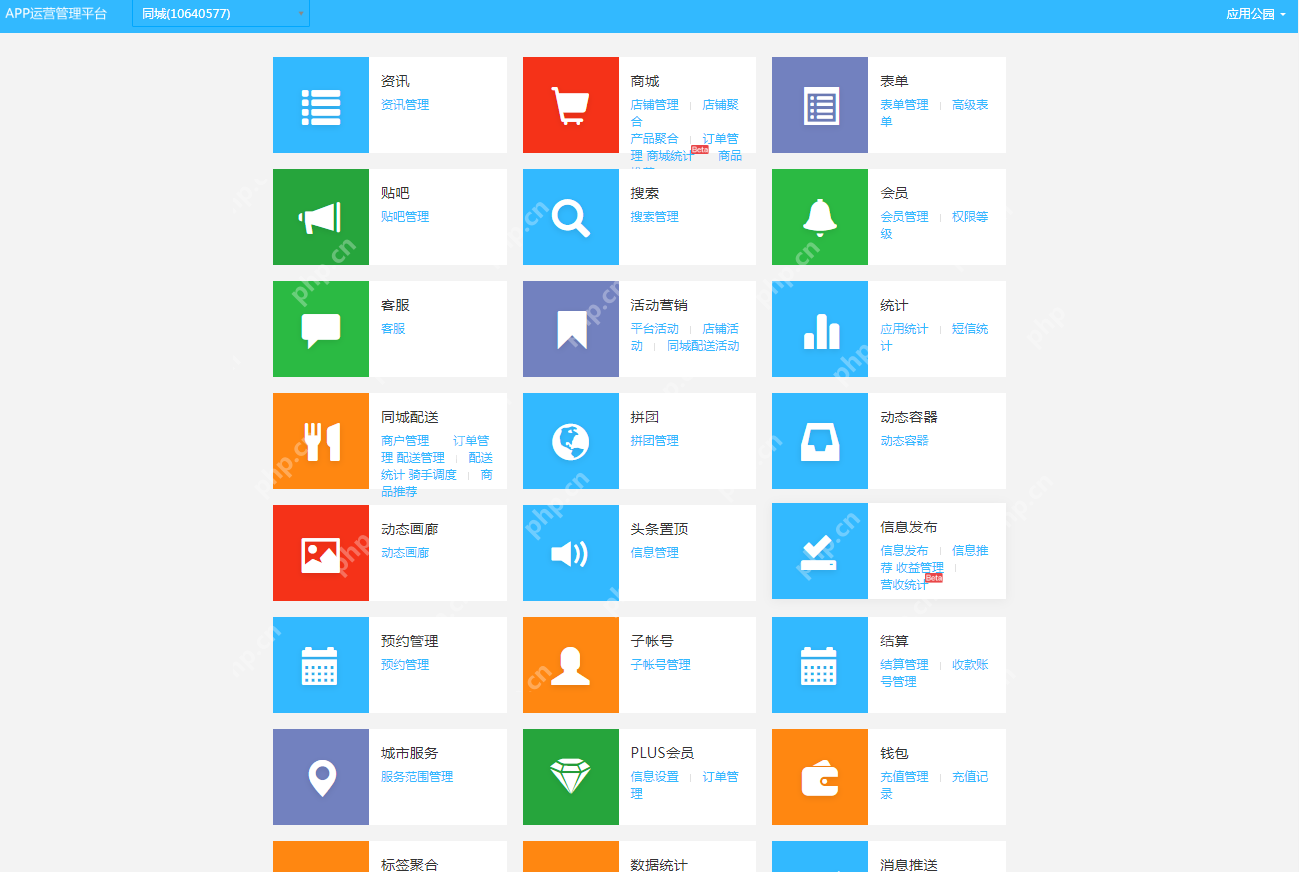Click the 头条置顶 loudspeaker icon
Viewport: 1299px width, 872px height.
570,553
